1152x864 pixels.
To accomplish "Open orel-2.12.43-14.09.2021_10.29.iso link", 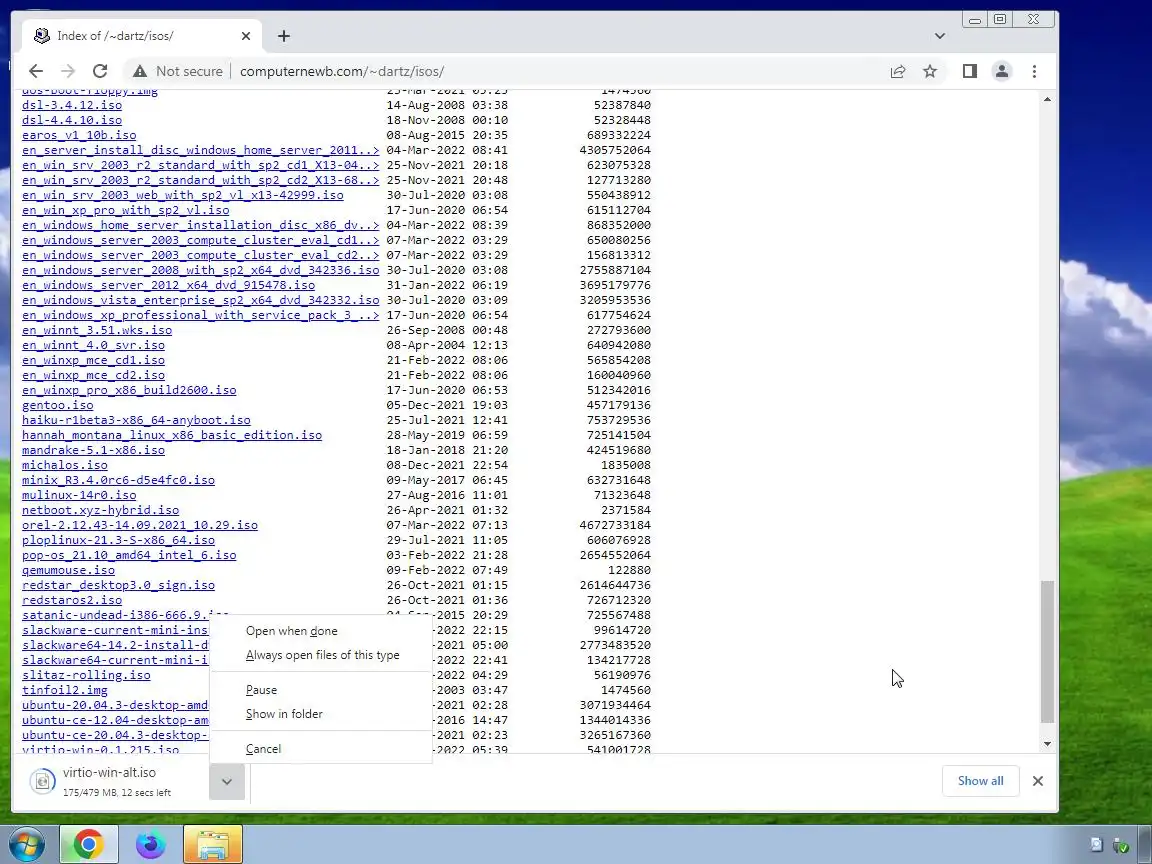I will click(140, 525).
